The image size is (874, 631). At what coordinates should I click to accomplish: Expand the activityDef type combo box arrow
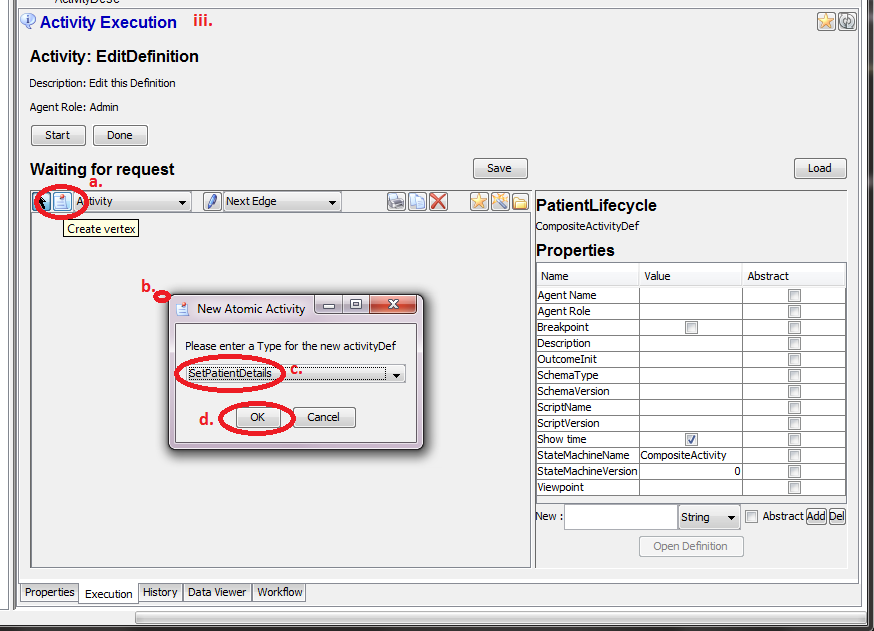coord(396,374)
